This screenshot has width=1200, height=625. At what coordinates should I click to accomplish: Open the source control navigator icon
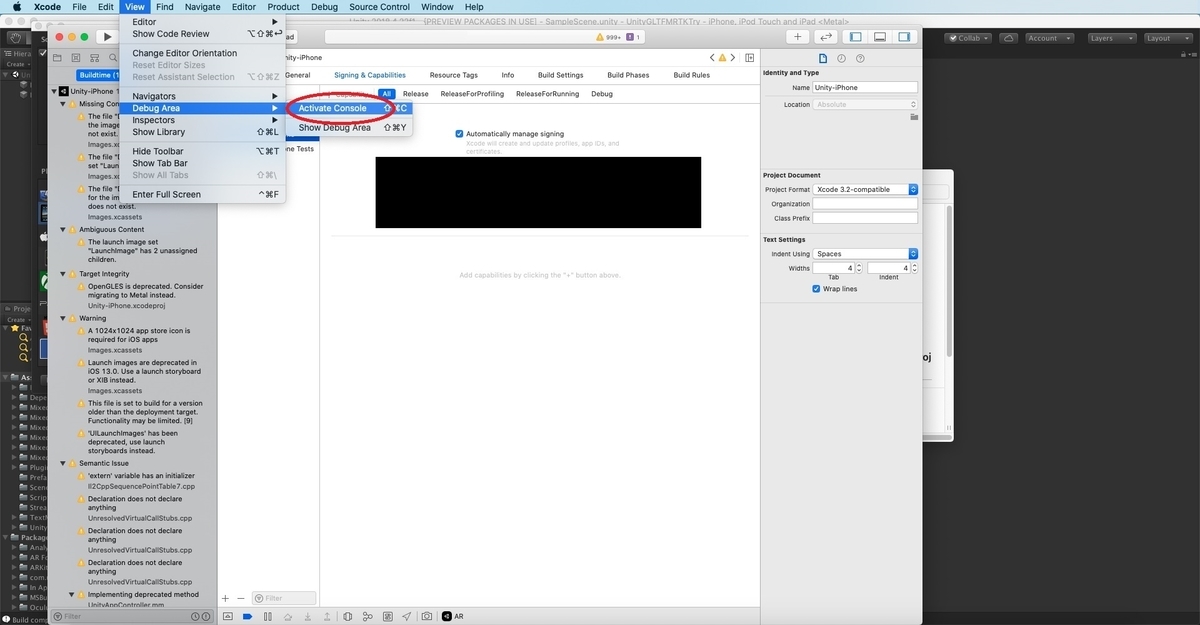pyautogui.click(x=75, y=58)
